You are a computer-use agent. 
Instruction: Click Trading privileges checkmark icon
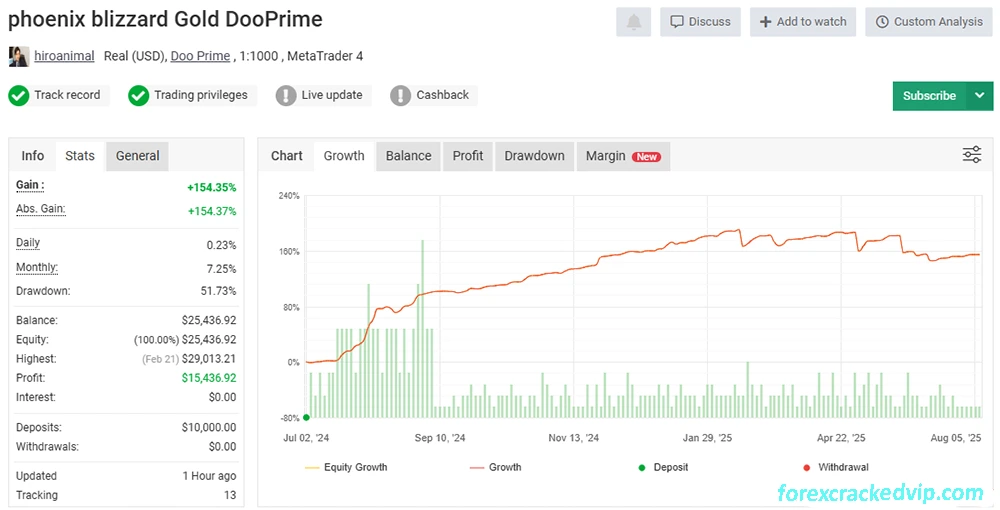[138, 96]
